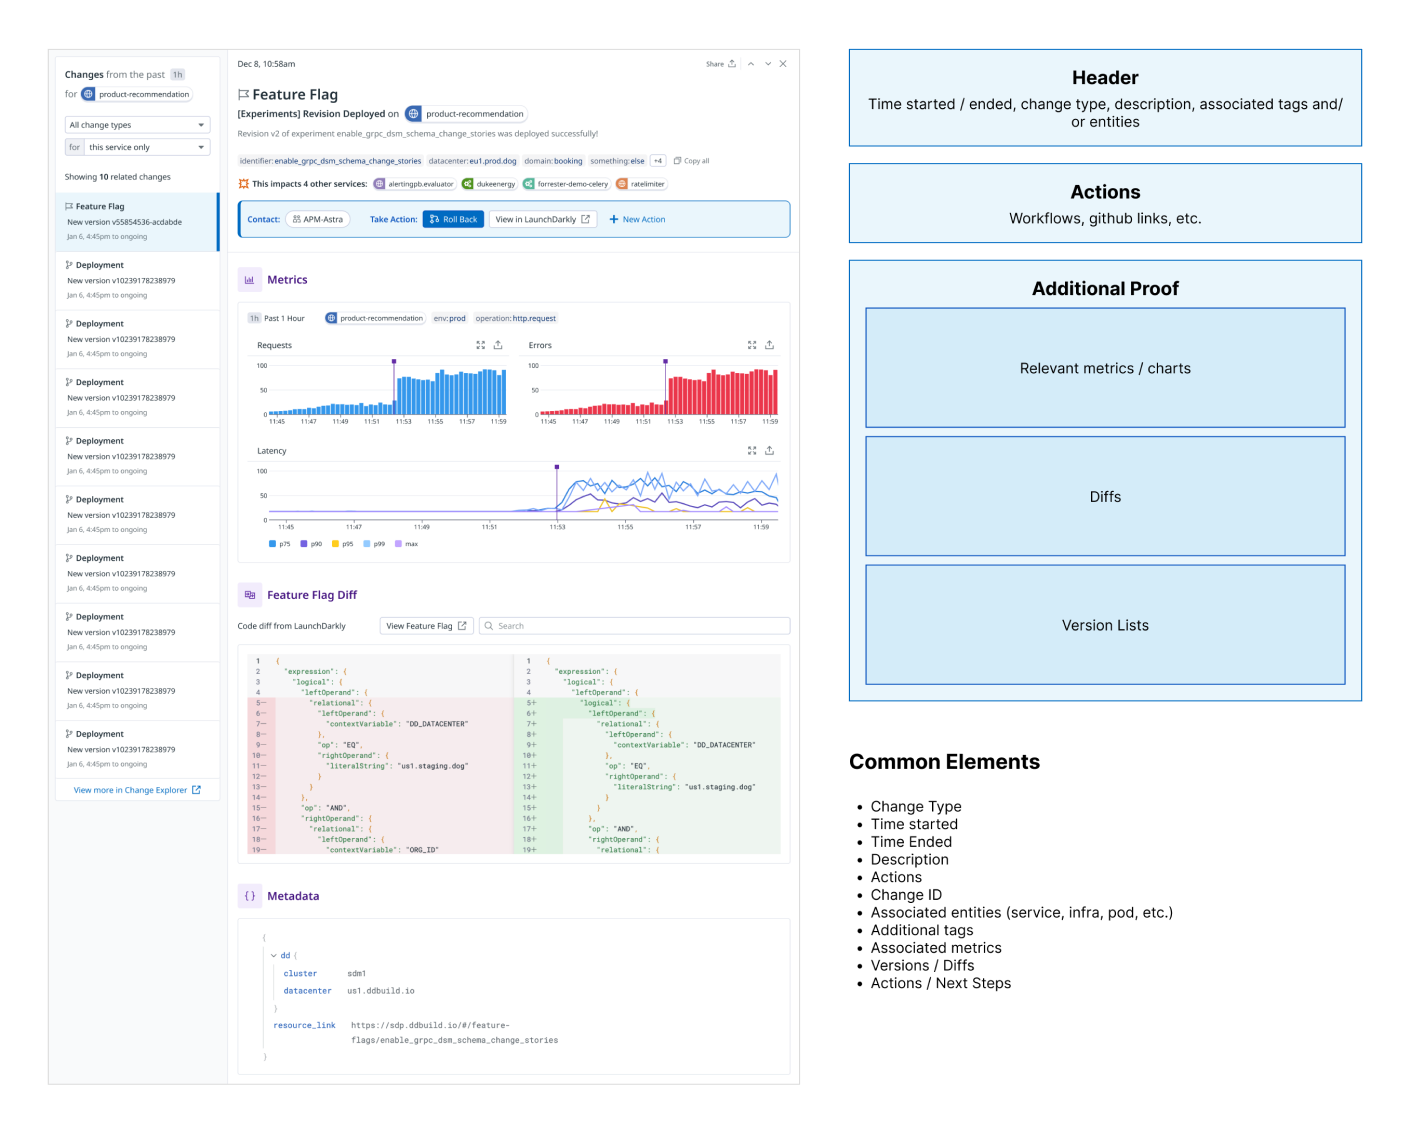Image resolution: width=1410 pixels, height=1134 pixels.
Task: Collapse the dd node in Metadata
Action: click(x=274, y=956)
